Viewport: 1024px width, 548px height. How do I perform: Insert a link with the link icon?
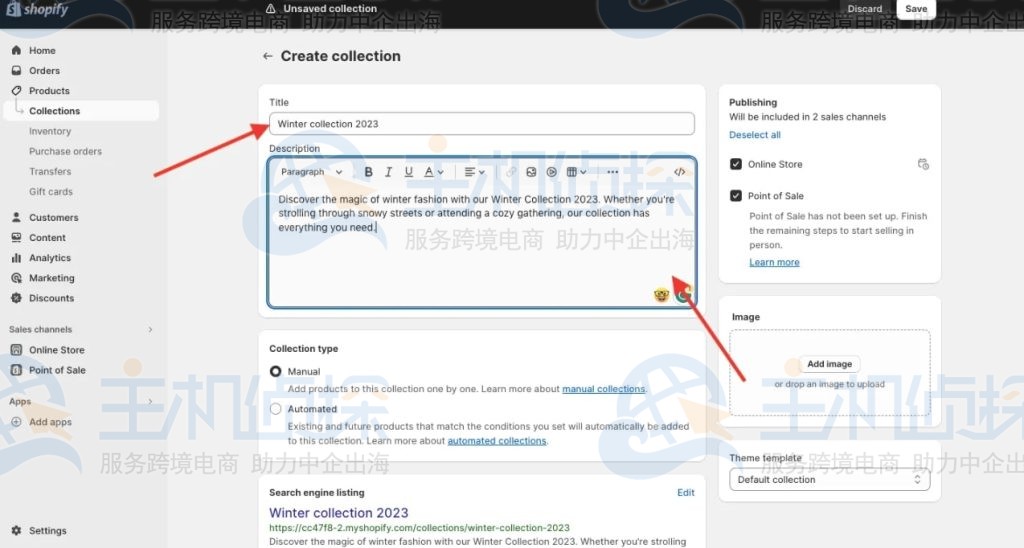tap(511, 172)
